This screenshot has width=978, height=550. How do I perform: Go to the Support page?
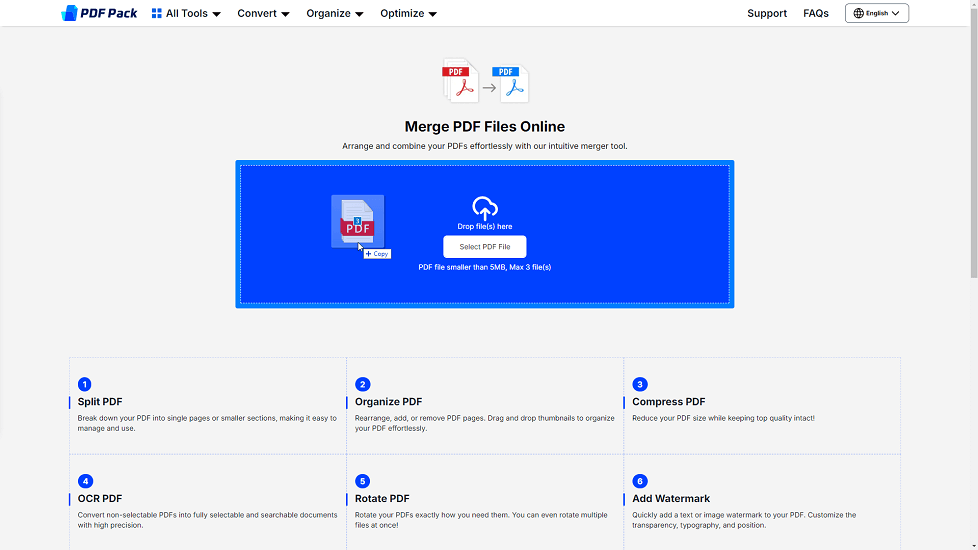767,14
